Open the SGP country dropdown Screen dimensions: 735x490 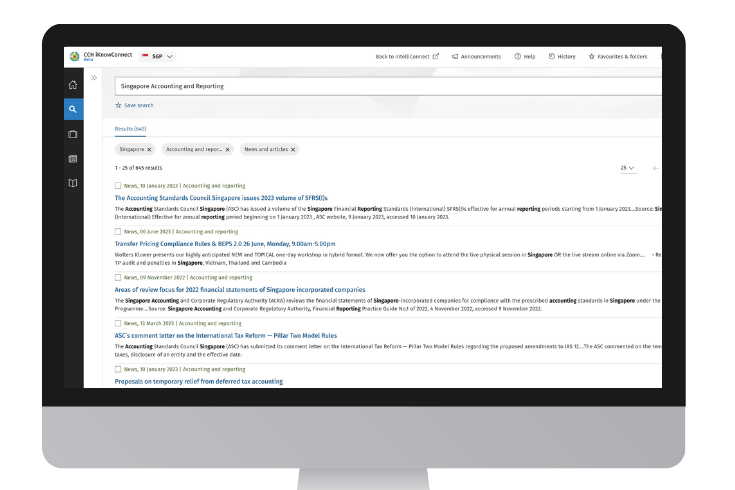pos(158,56)
